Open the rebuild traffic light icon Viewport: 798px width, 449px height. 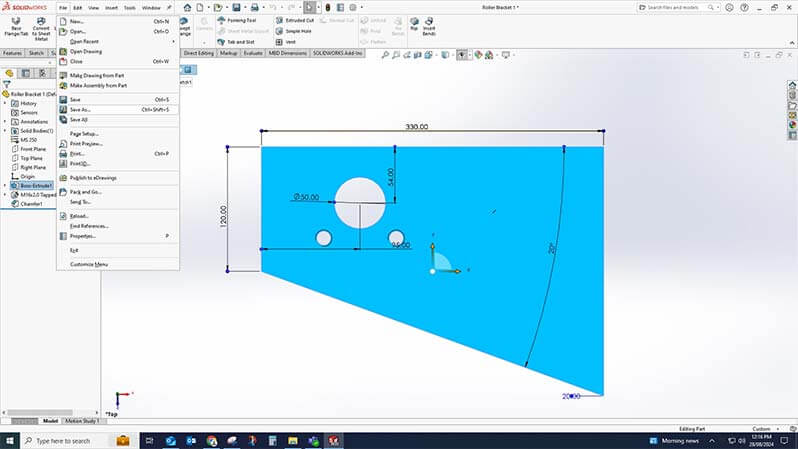click(328, 8)
